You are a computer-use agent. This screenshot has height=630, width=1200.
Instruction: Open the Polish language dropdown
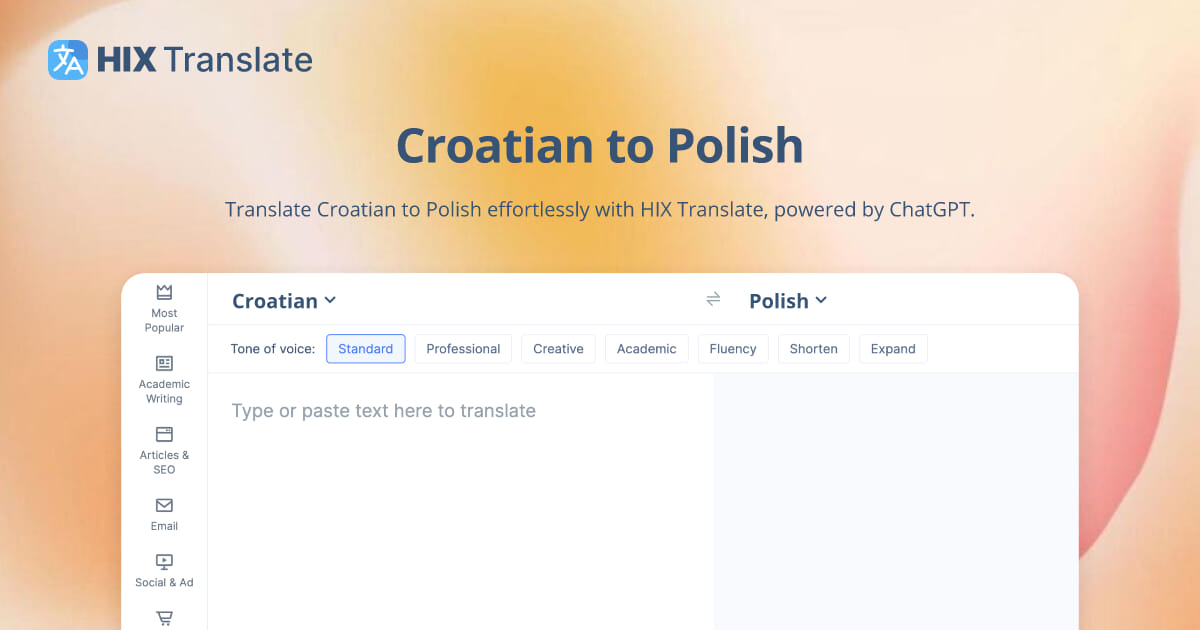[787, 300]
